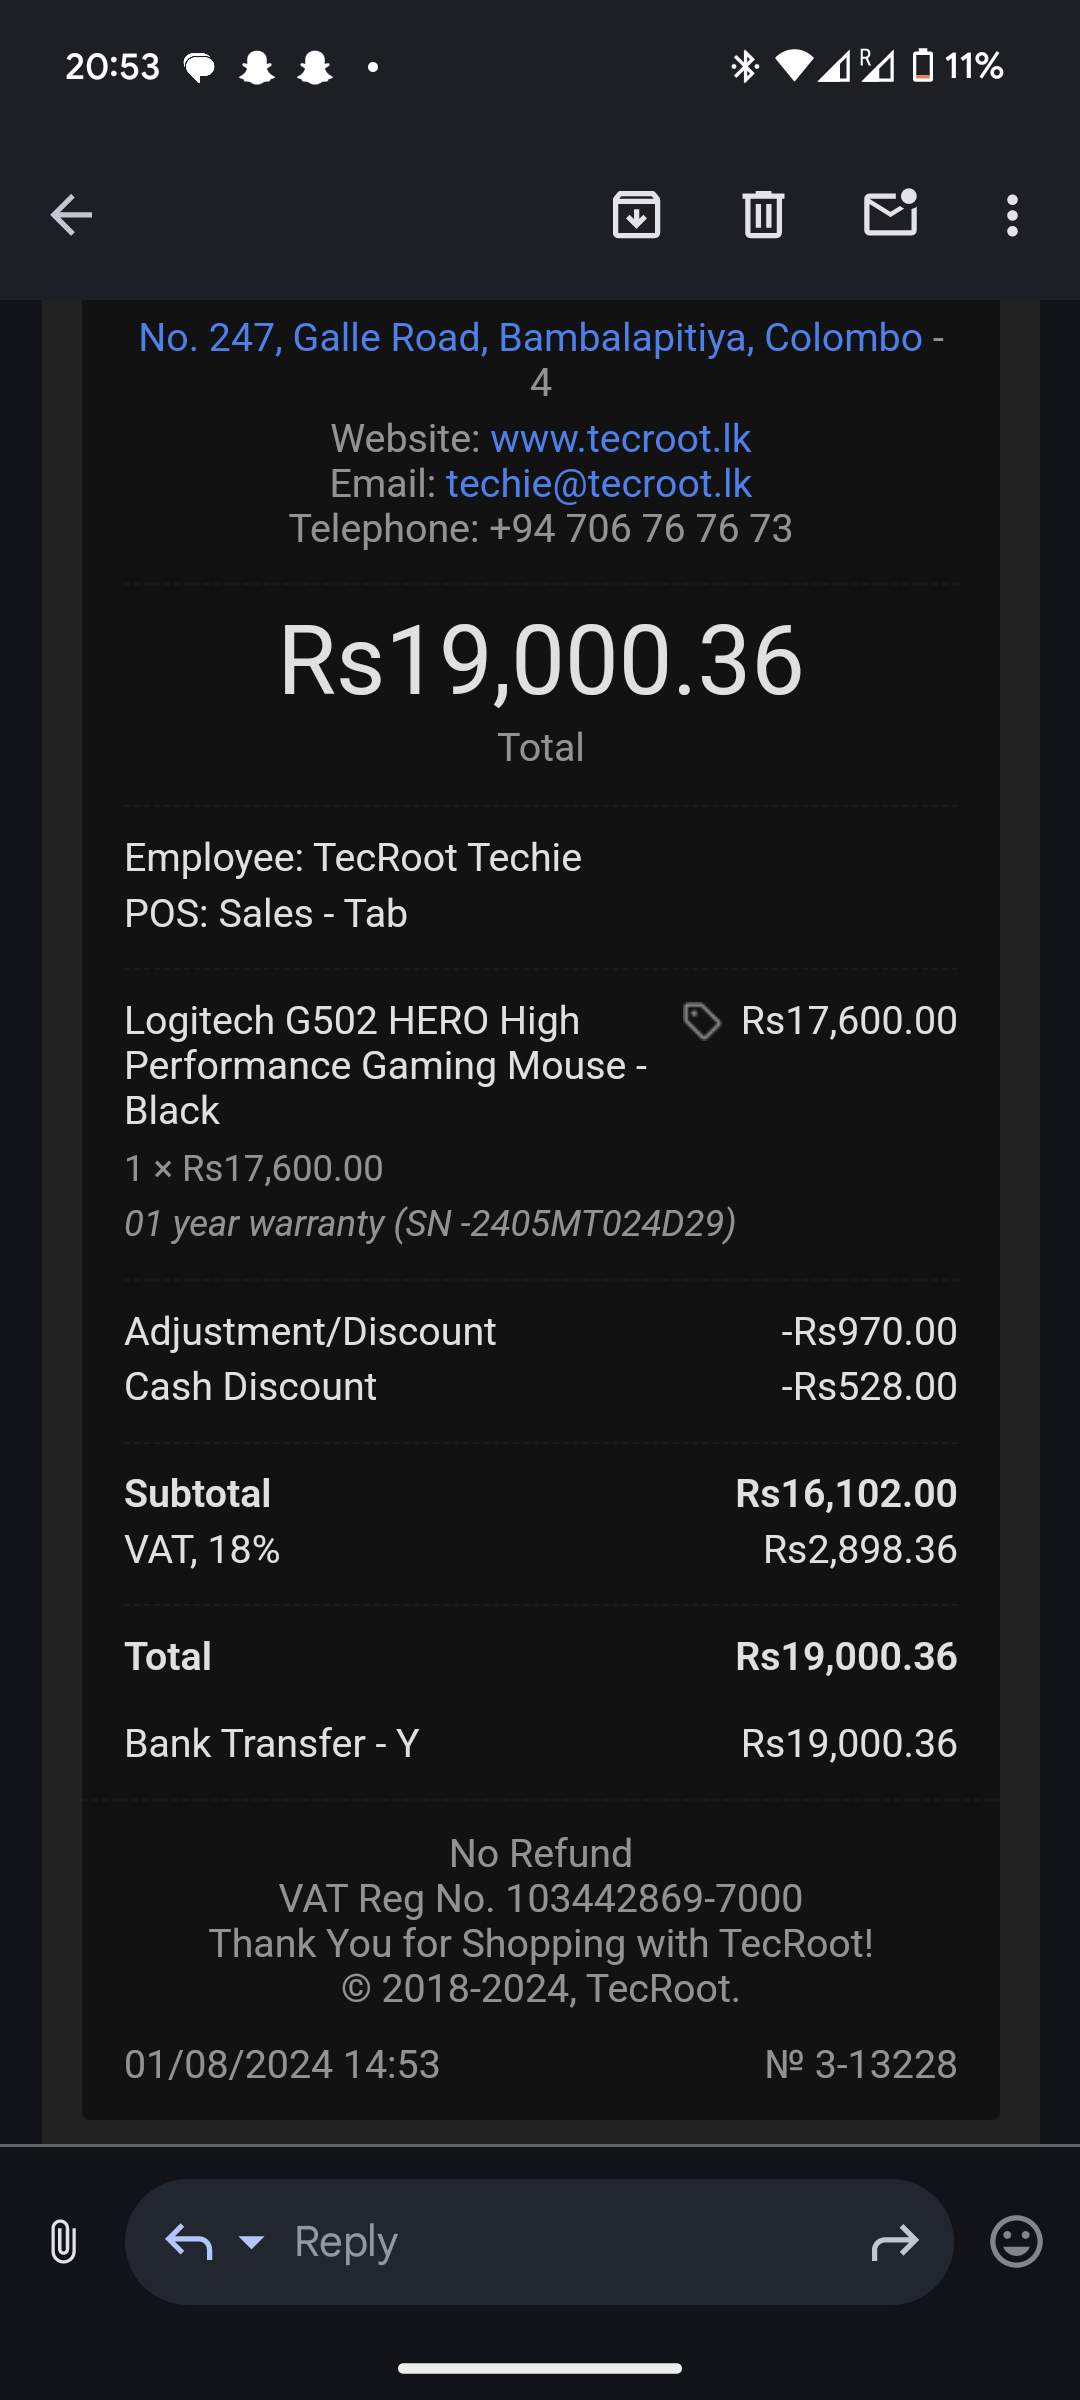1080x2400 pixels.
Task: Open the emoji reaction picker
Action: tap(1016, 2241)
